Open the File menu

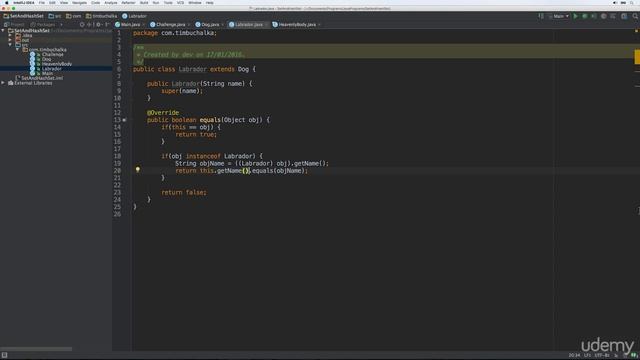(x=42, y=2)
